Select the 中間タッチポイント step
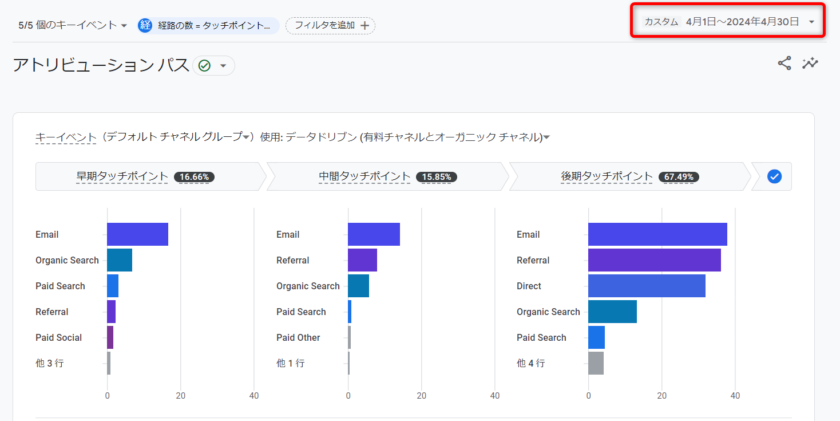This screenshot has height=421, width=840. (x=386, y=177)
